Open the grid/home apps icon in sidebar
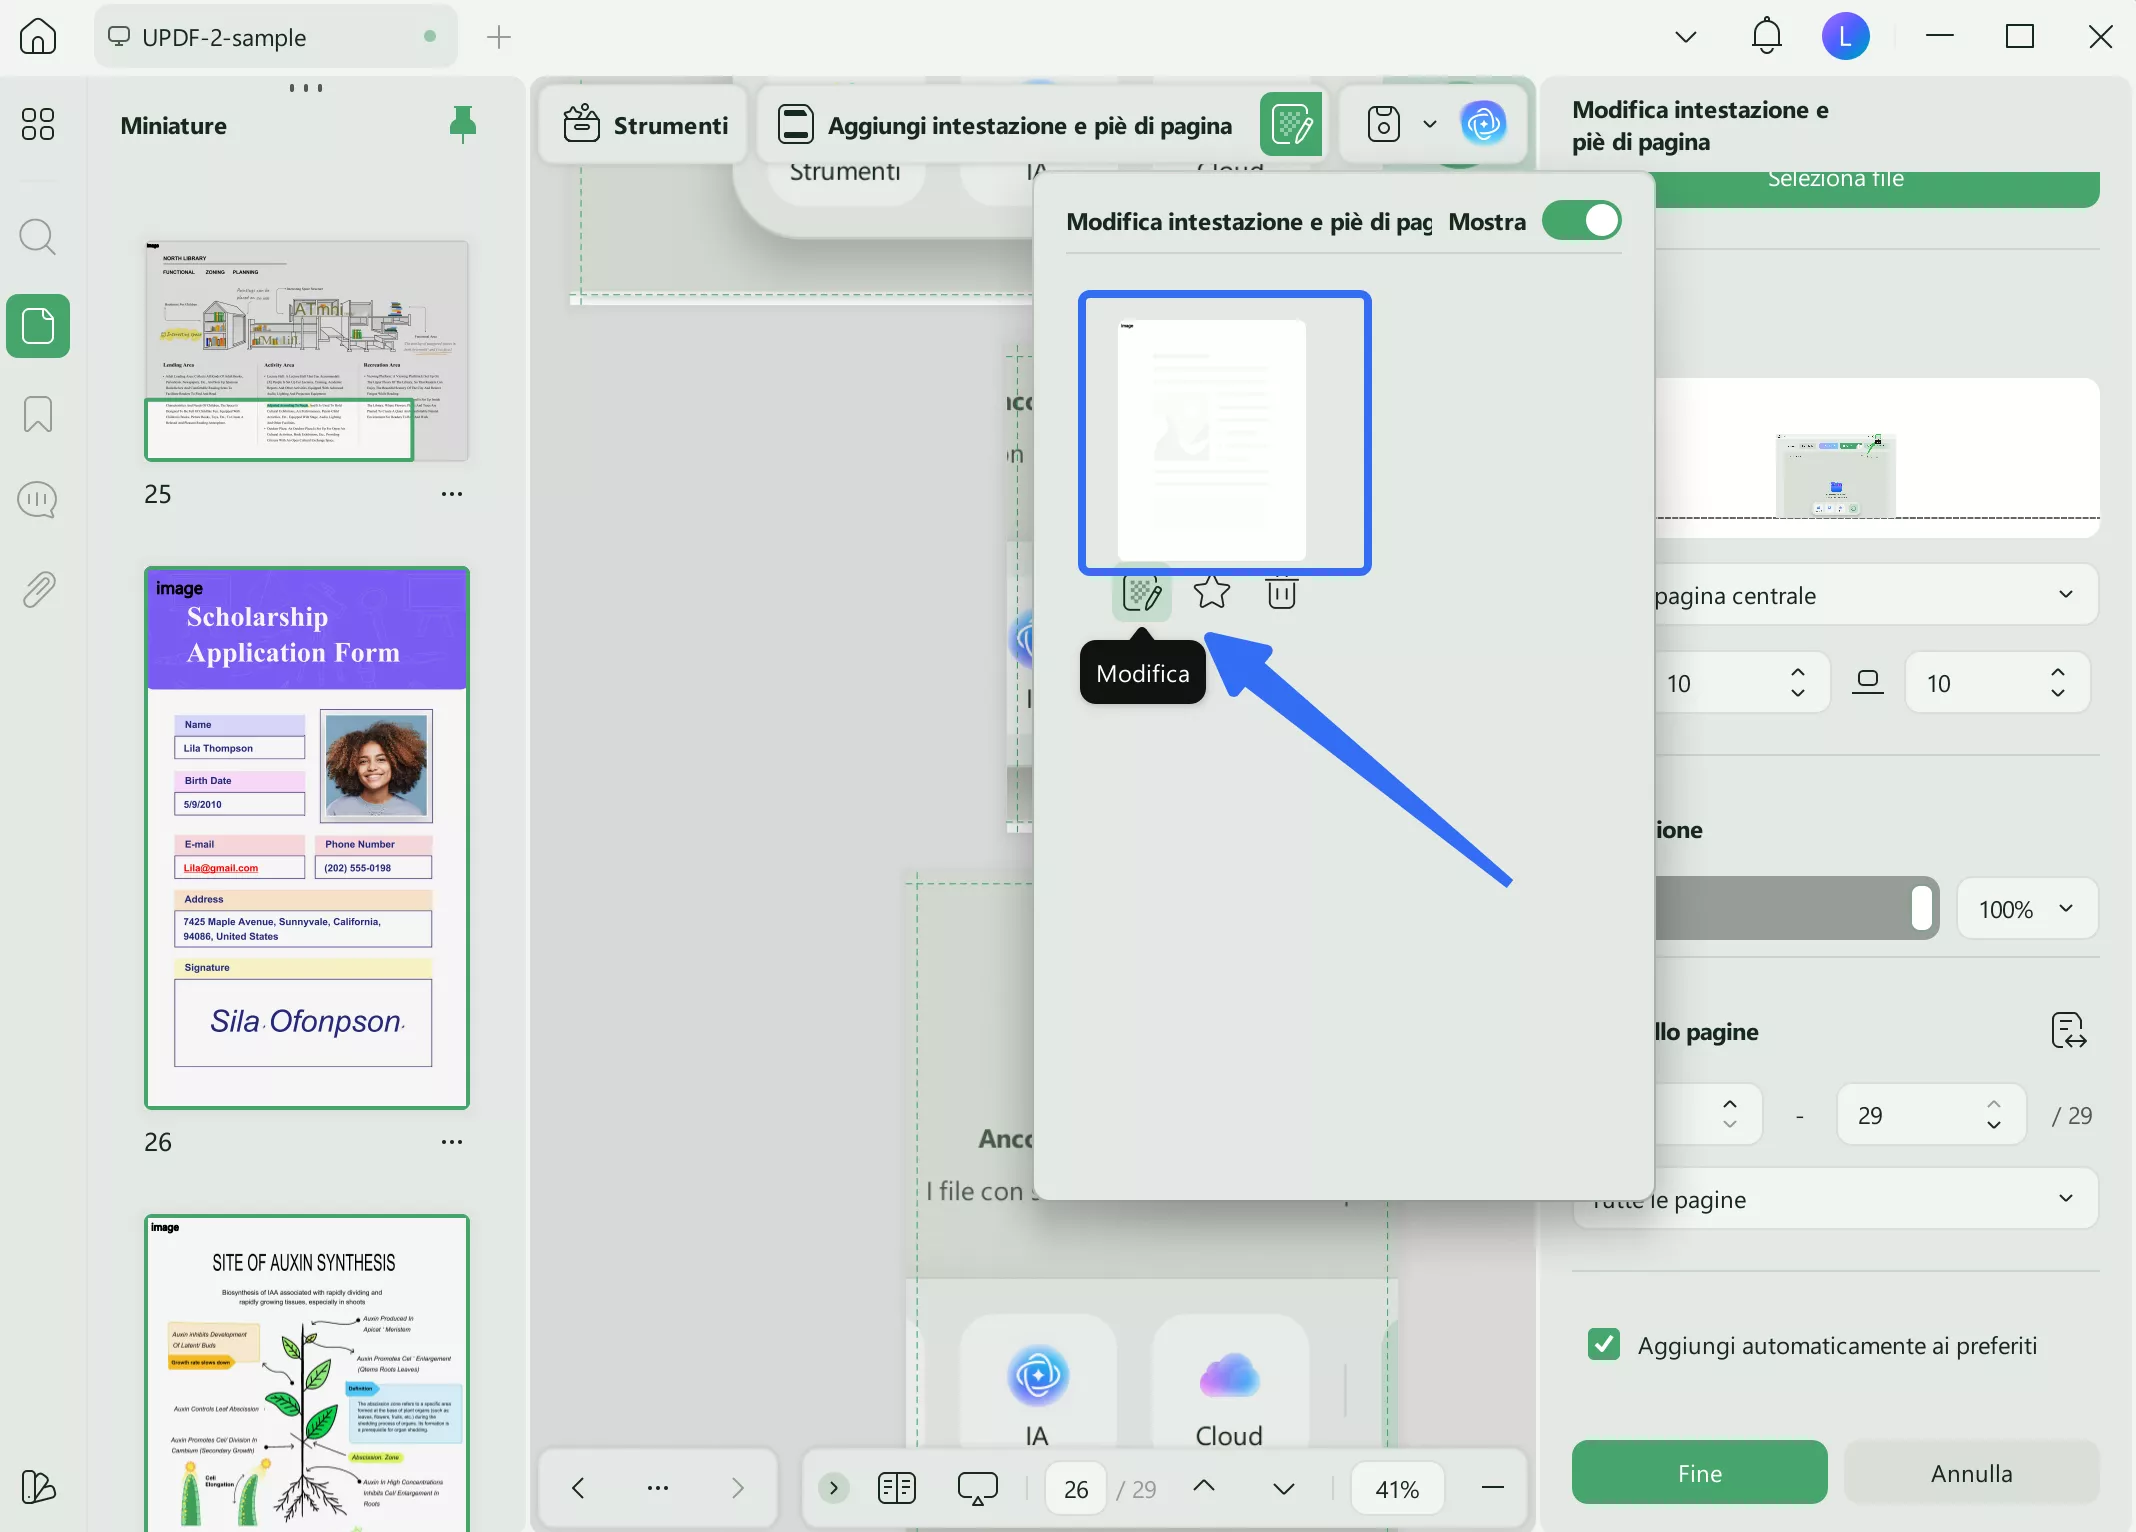This screenshot has height=1532, width=2136. [38, 123]
